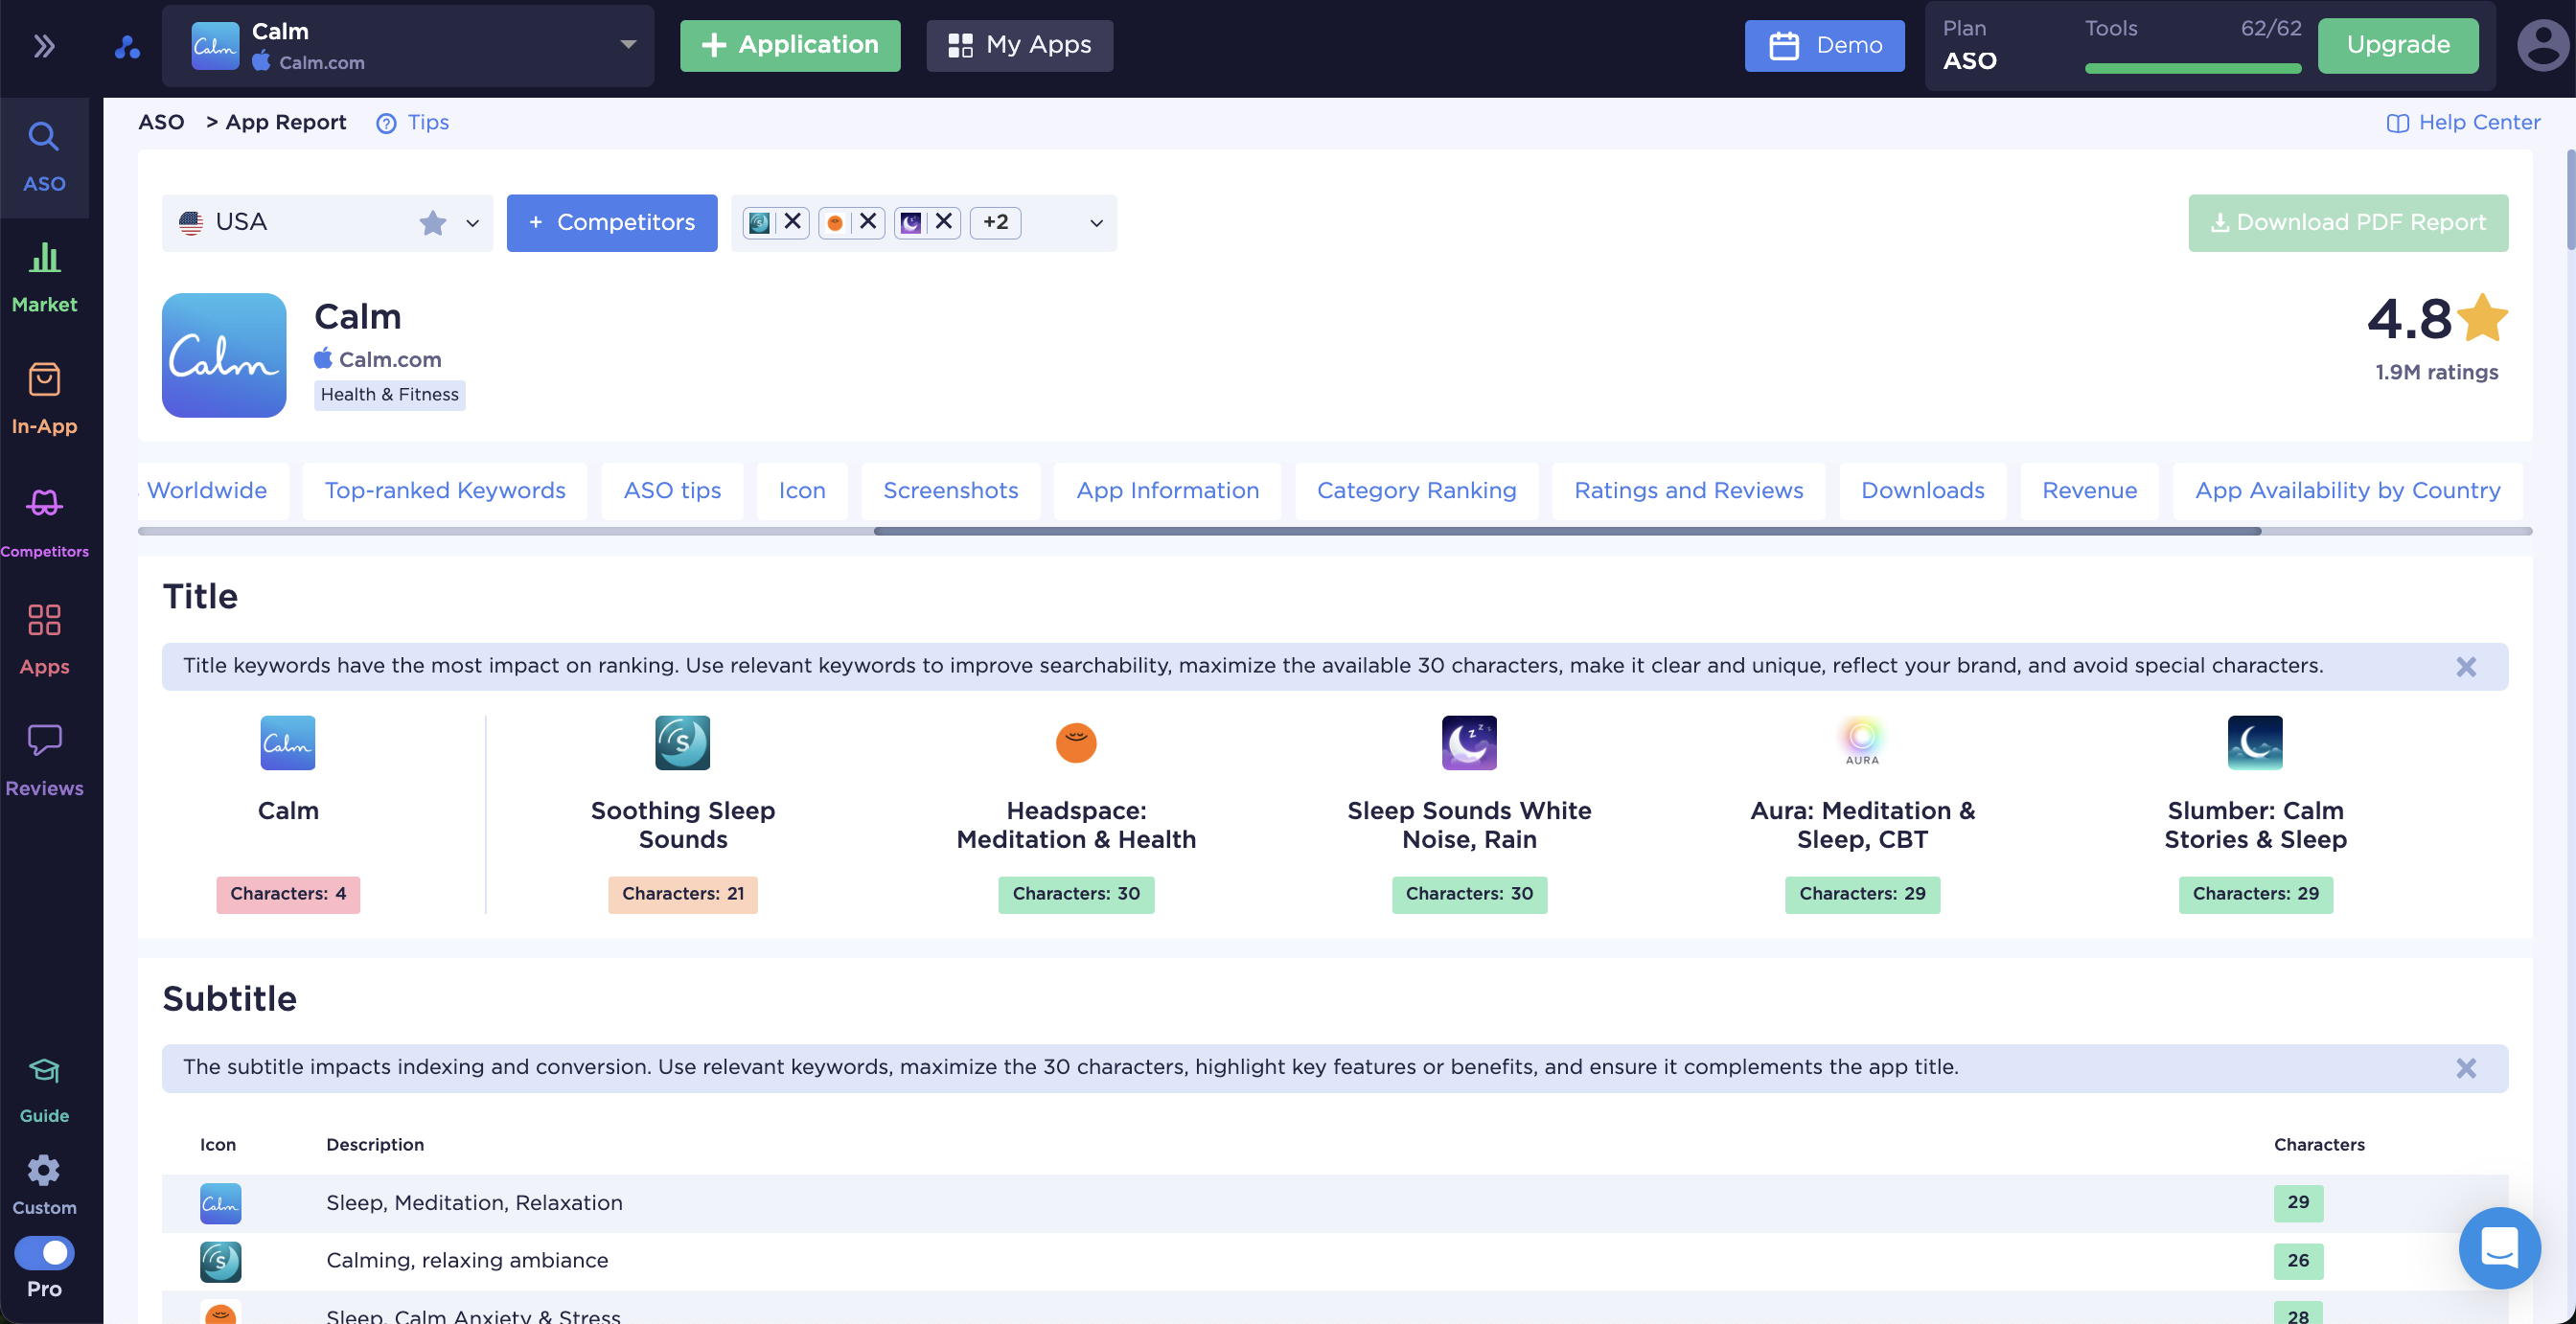Click the Health & Fitness category tag
The height and width of the screenshot is (1324, 2576).
click(390, 395)
